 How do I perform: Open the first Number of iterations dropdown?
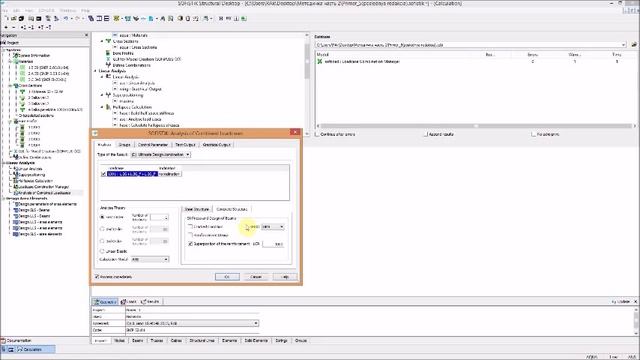[x=159, y=218]
